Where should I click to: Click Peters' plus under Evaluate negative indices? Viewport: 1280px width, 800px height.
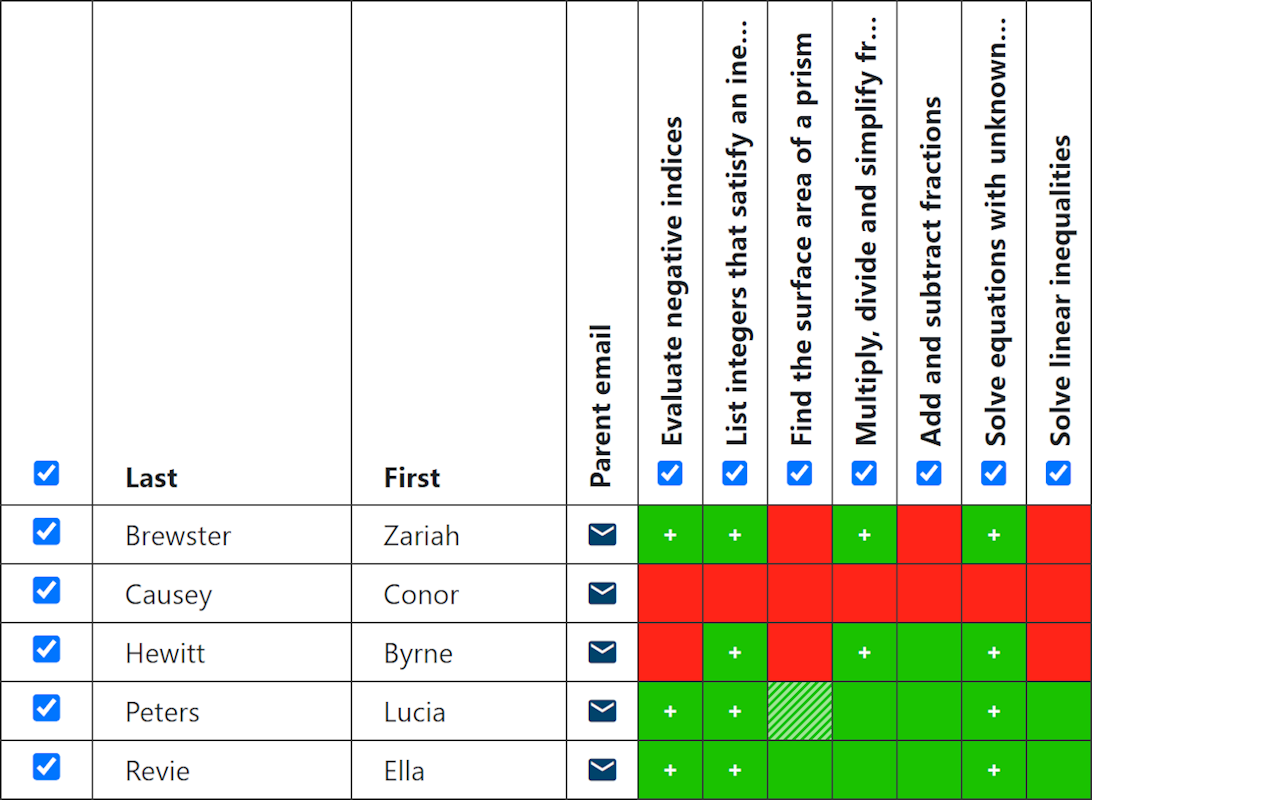[x=670, y=711]
